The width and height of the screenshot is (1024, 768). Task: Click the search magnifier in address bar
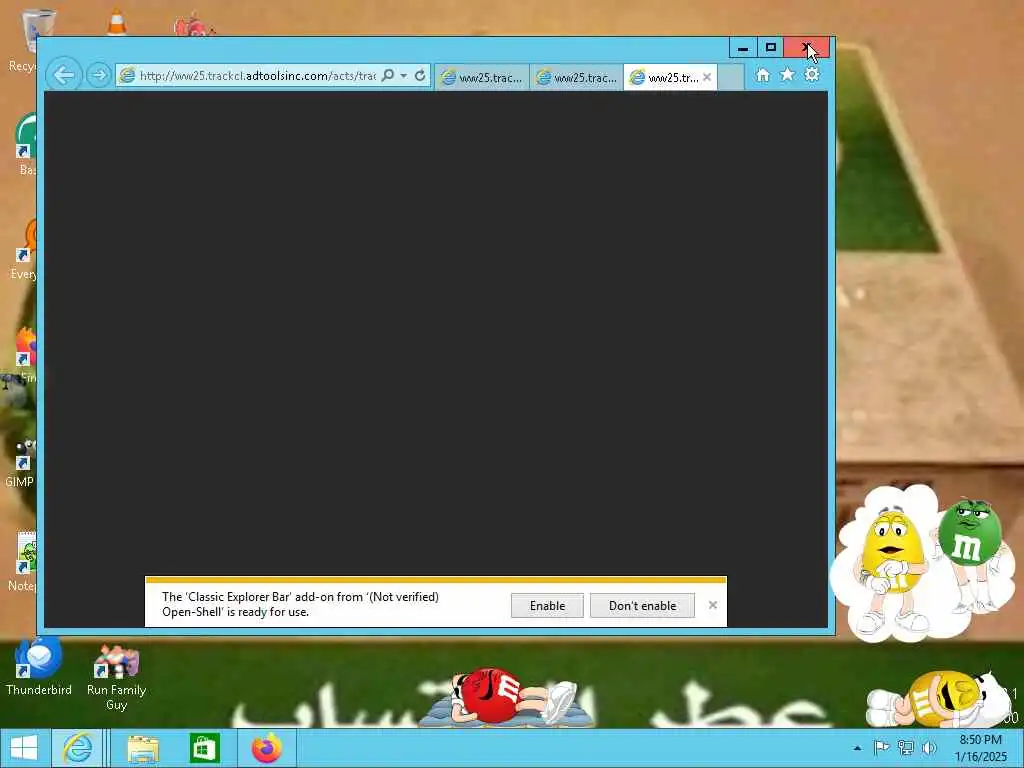[x=387, y=75]
